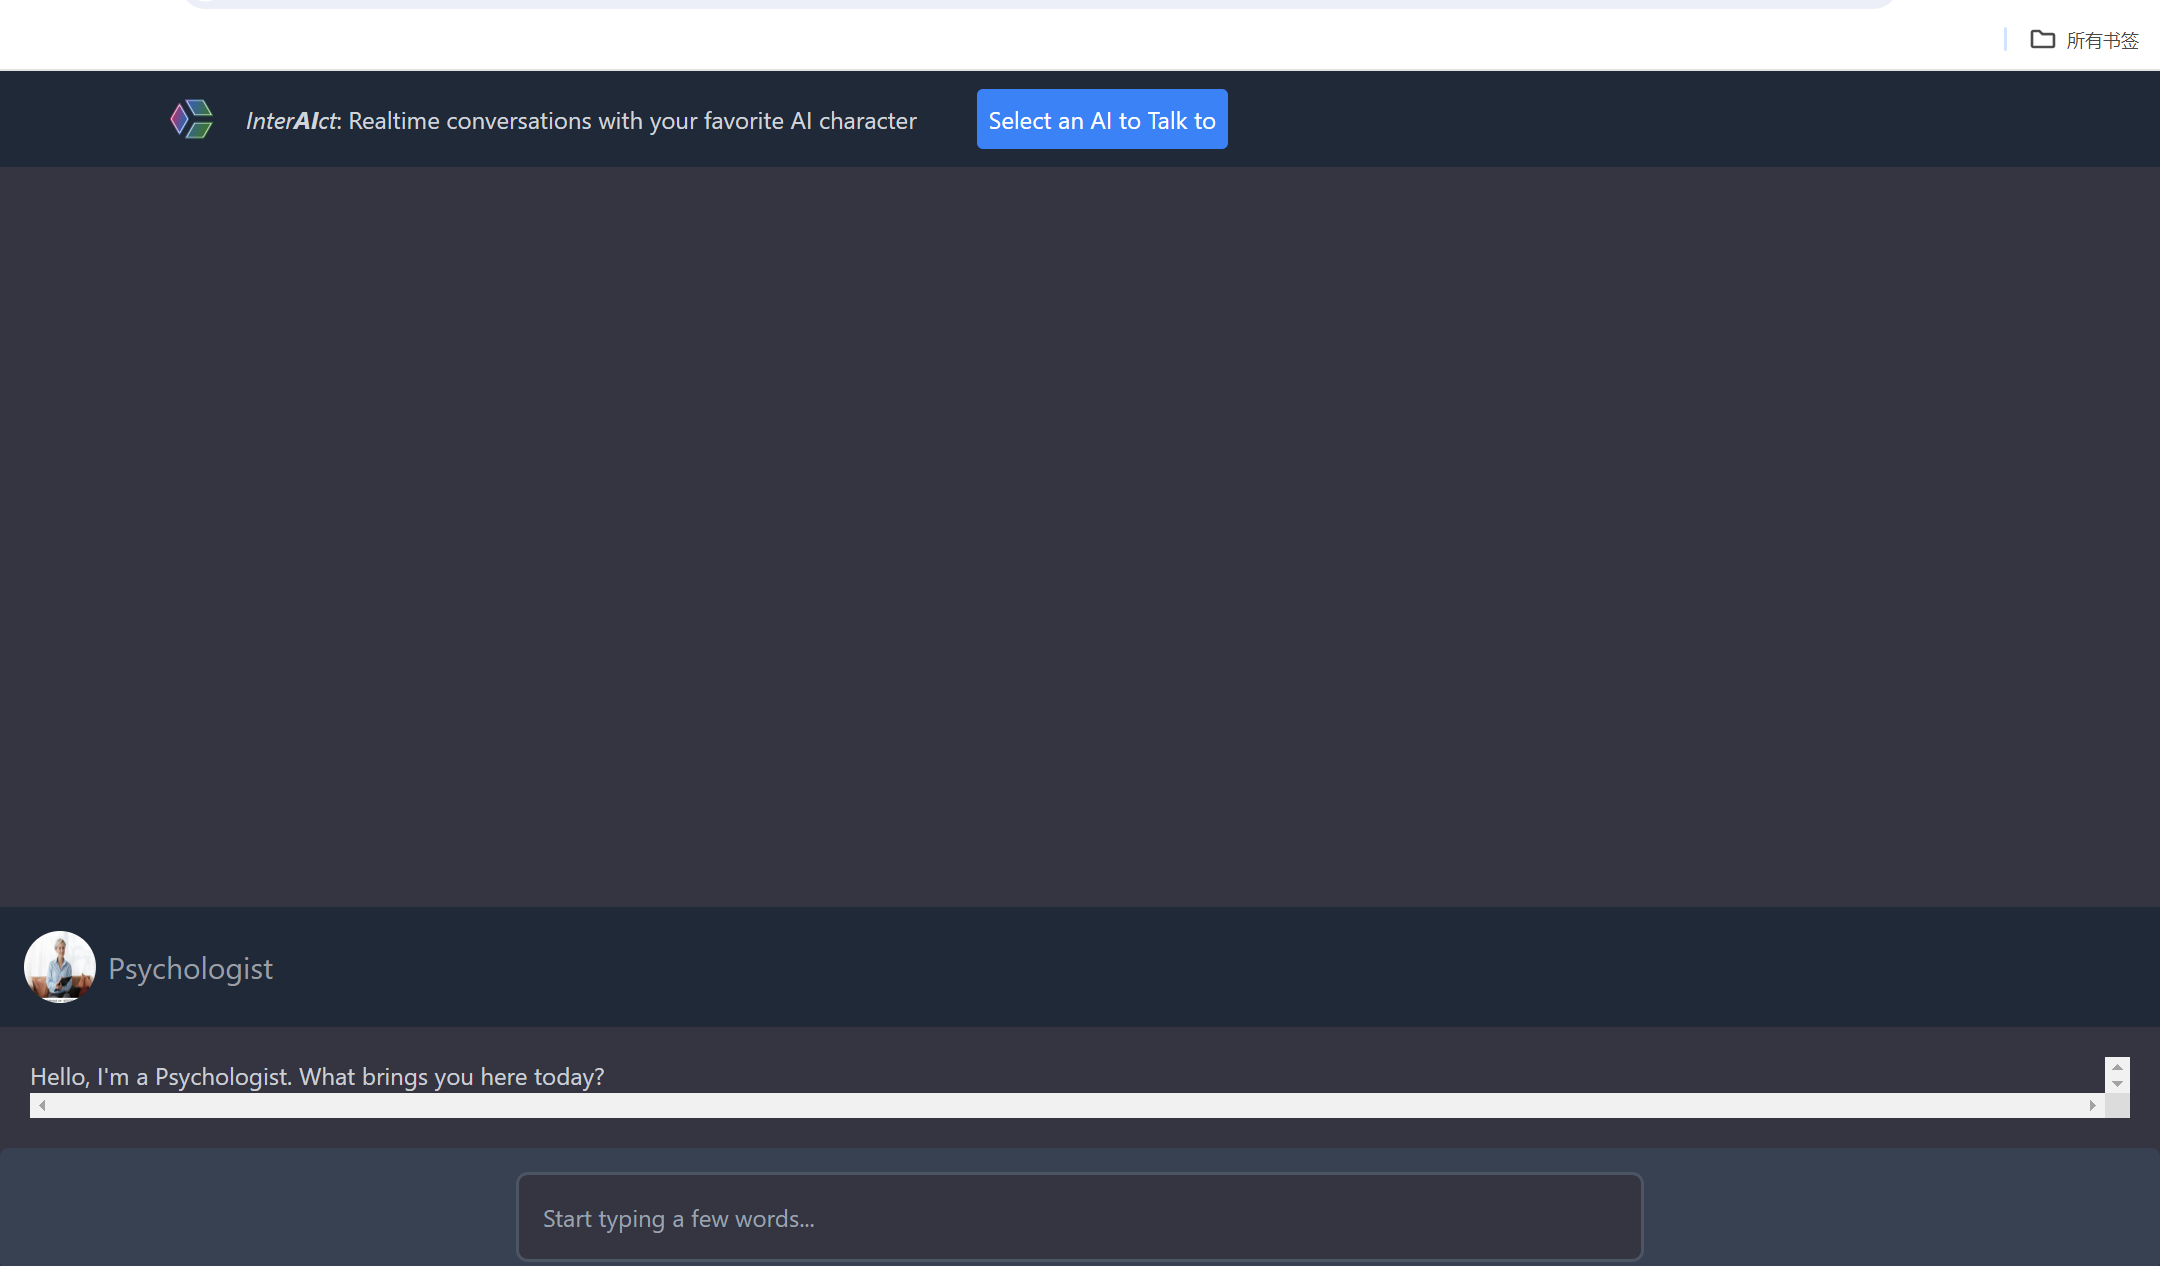
Task: Click the Psychologist banner strip background
Action: 1200,967
